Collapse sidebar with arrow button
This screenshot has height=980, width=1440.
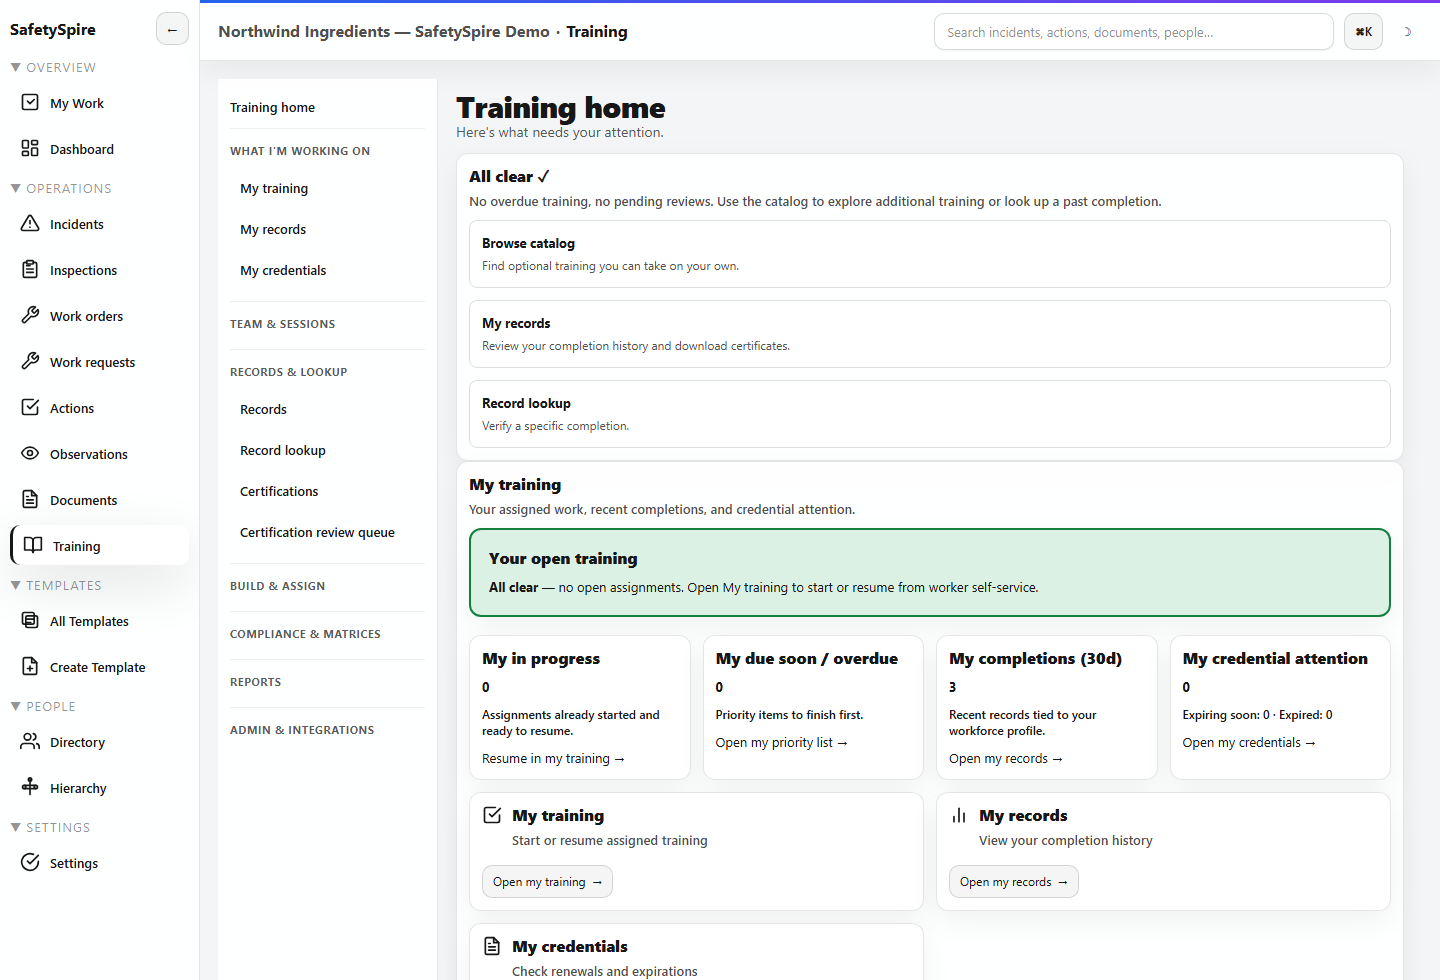tap(172, 30)
